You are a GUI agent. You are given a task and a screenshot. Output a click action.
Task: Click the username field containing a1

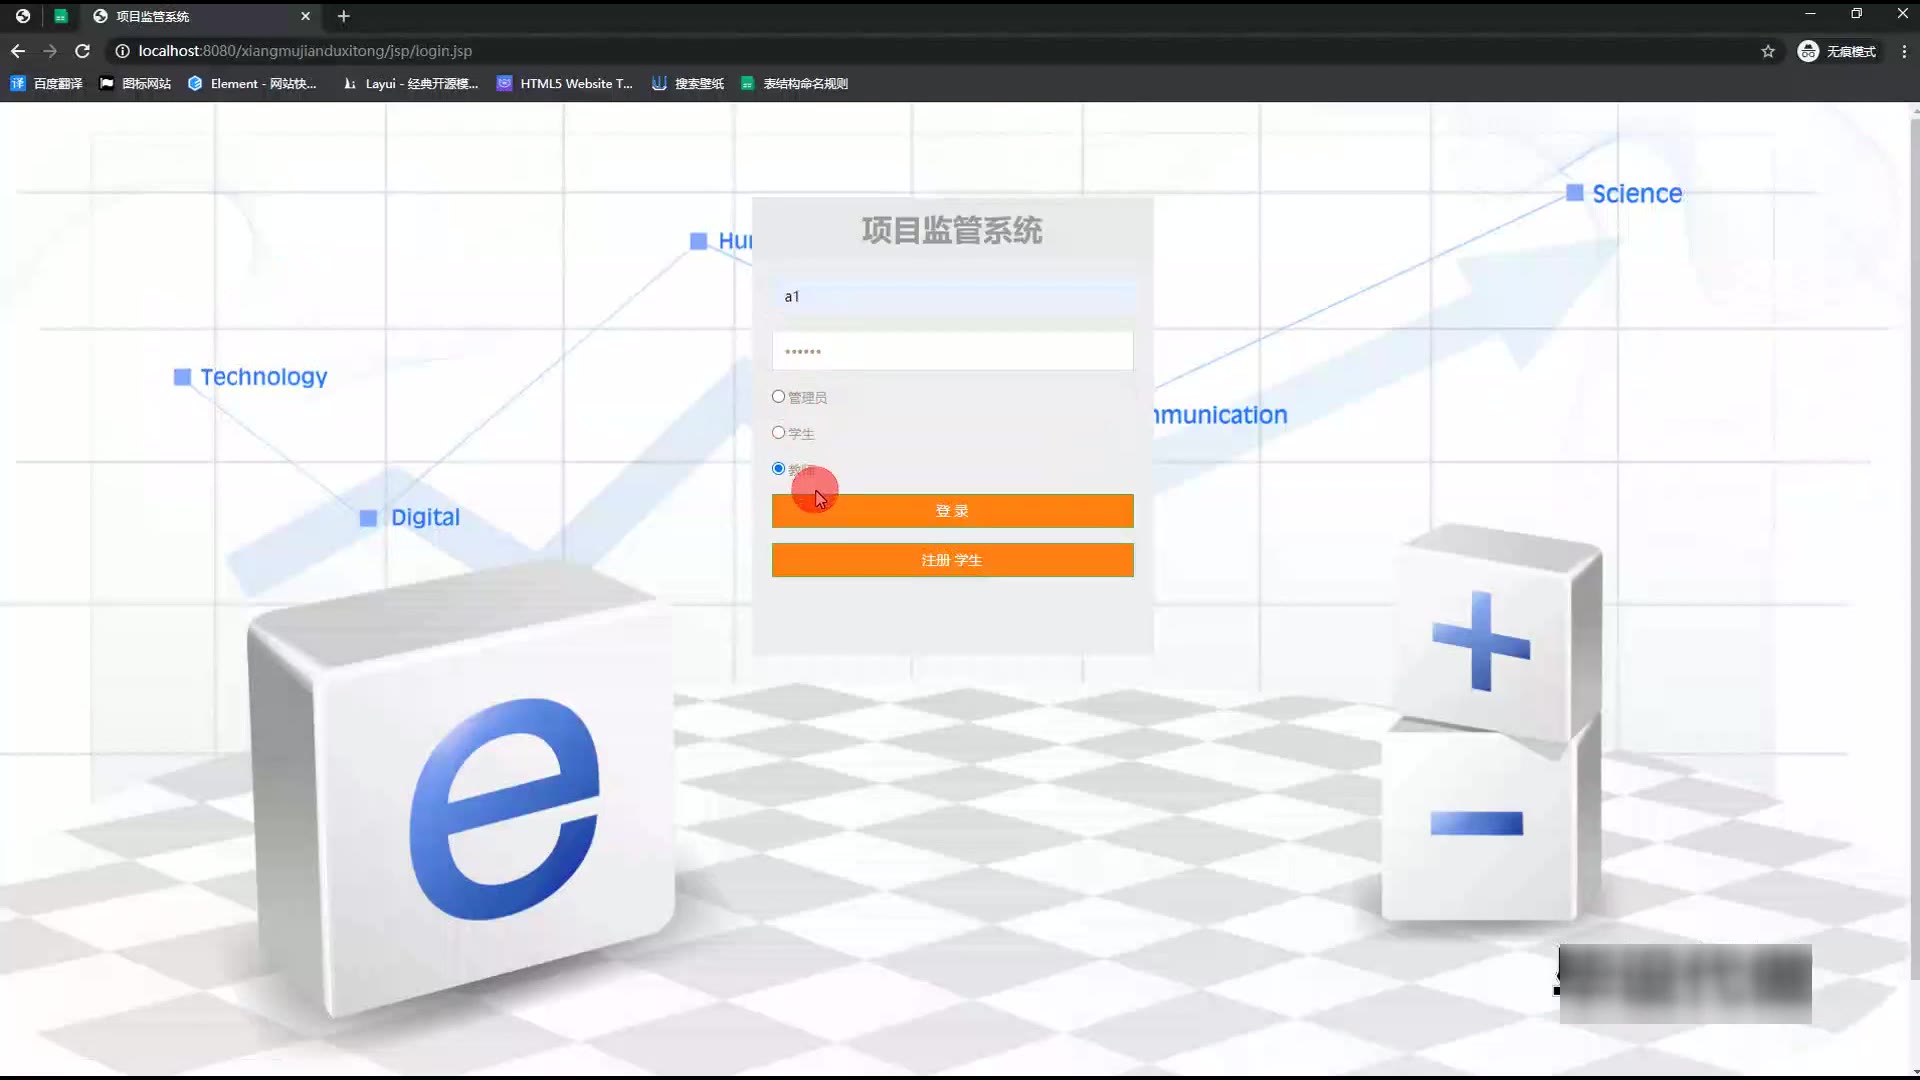click(952, 296)
